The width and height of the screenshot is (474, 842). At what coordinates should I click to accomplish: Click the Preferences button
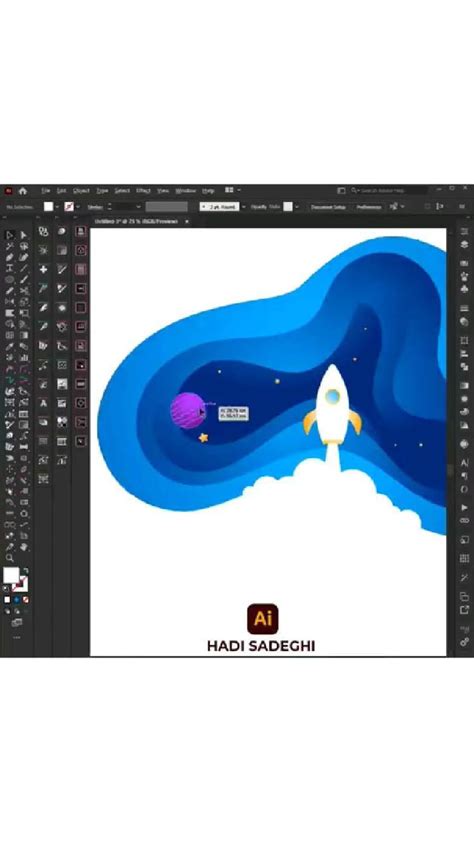369,207
